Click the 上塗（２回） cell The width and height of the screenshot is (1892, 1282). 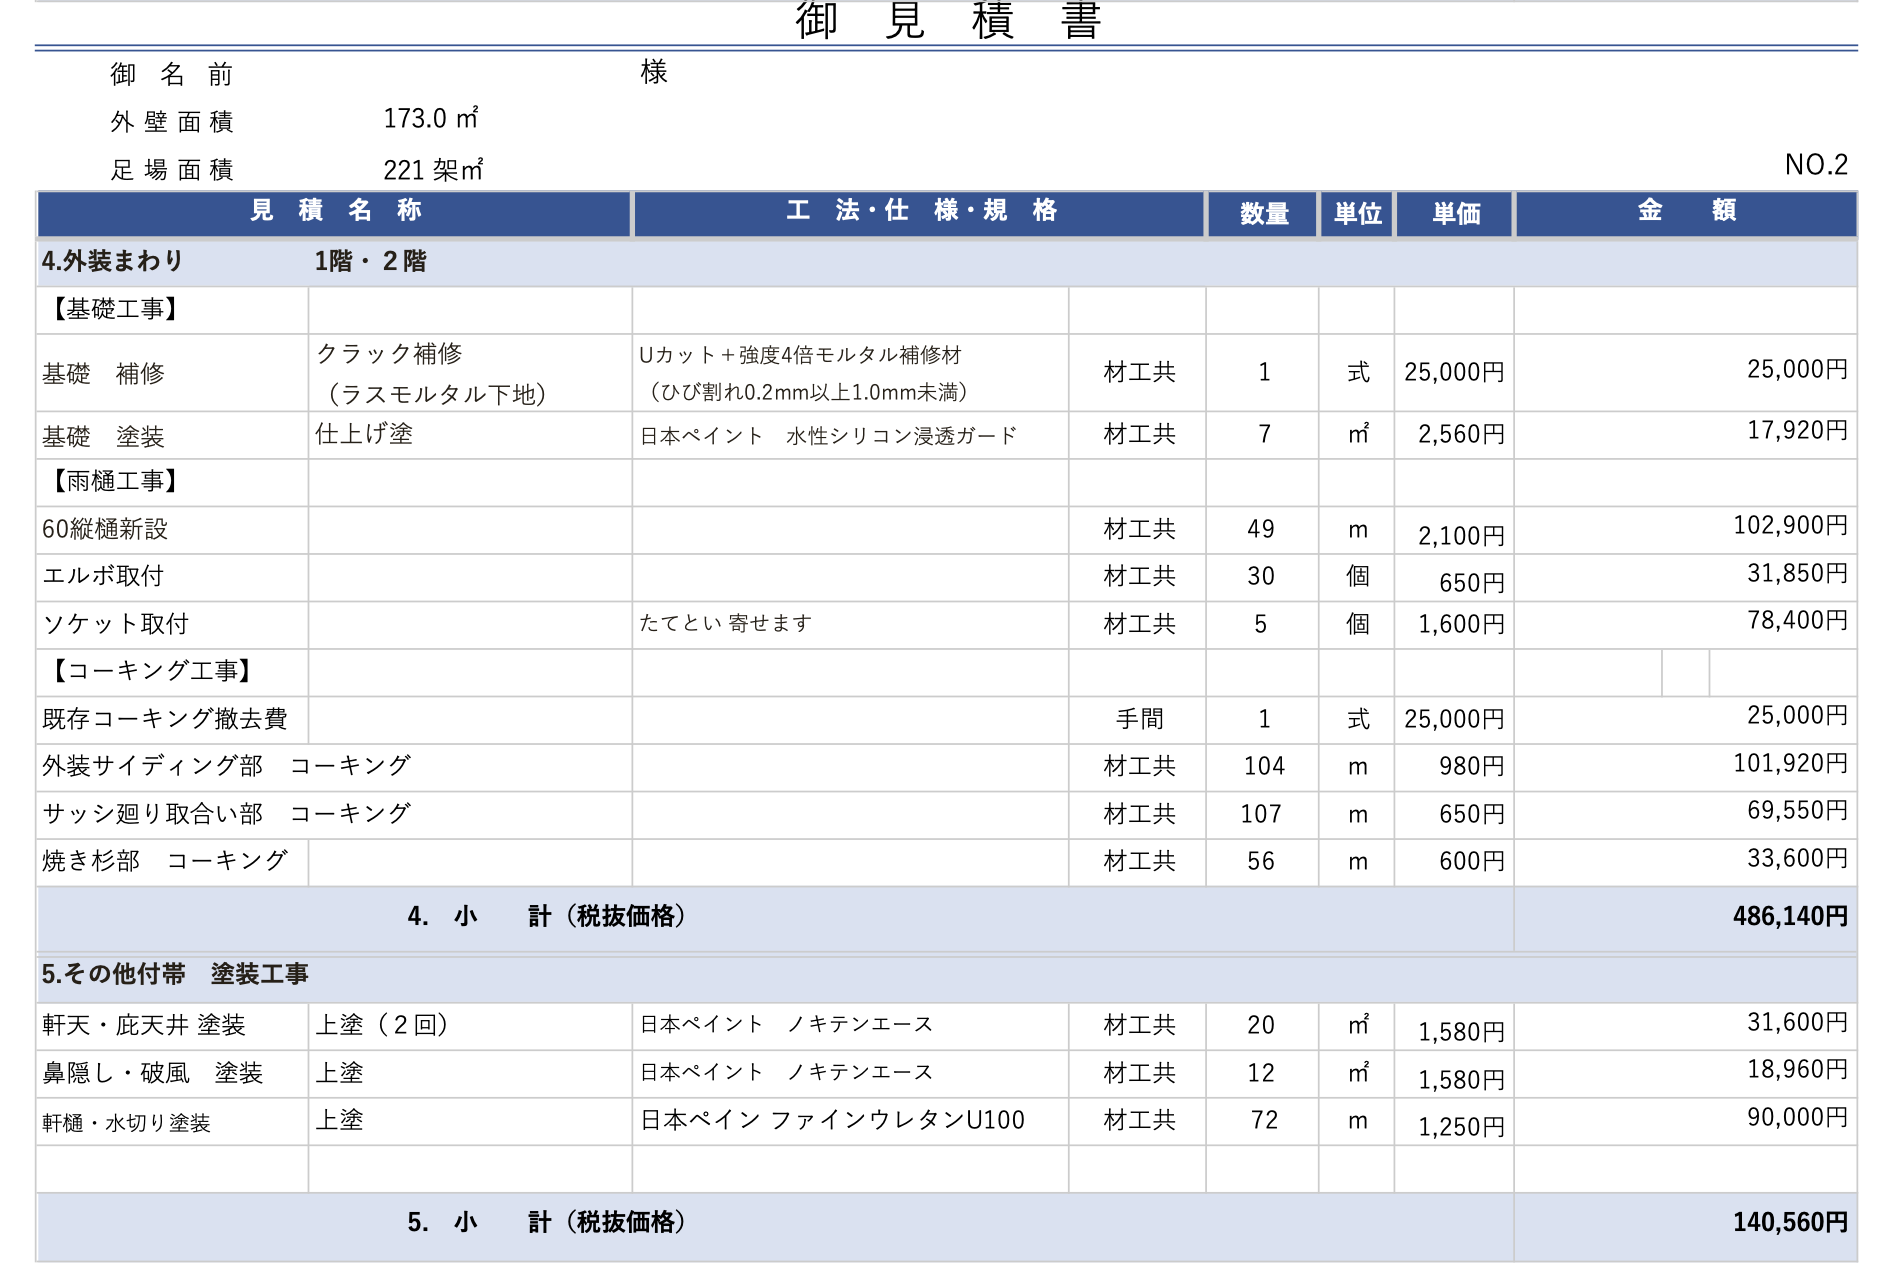pos(470,1026)
